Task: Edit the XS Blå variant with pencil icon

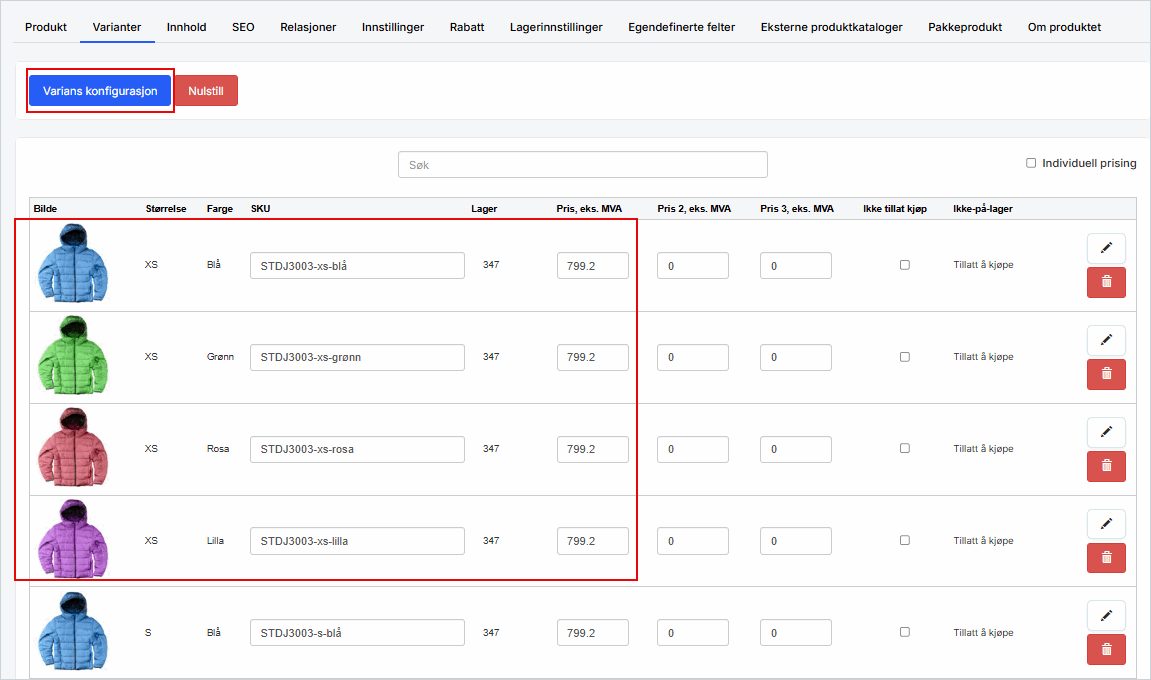Action: [x=1106, y=248]
